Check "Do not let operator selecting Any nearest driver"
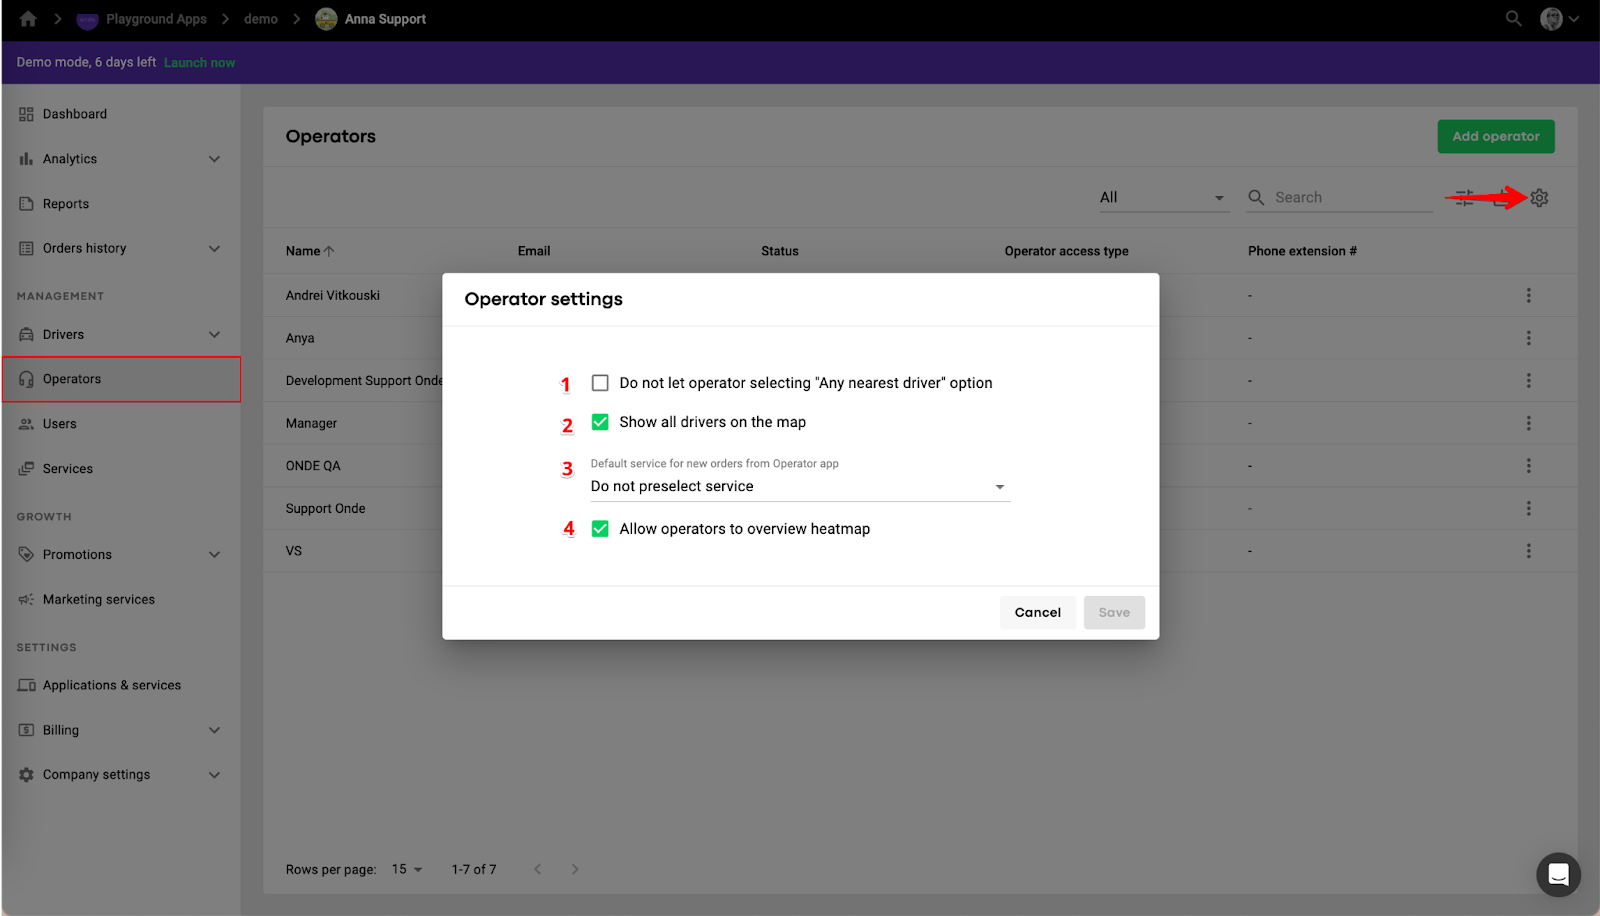Viewport: 1600px width, 916px height. pos(600,383)
